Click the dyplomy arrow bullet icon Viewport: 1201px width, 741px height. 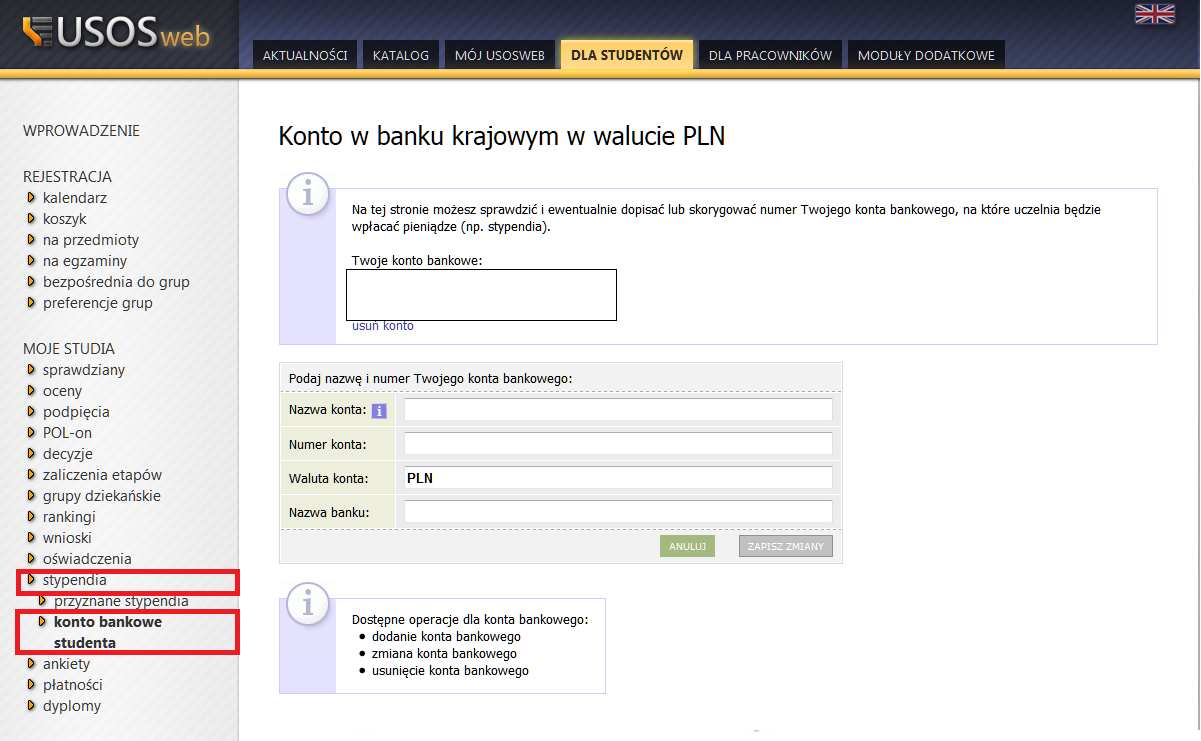click(x=32, y=706)
